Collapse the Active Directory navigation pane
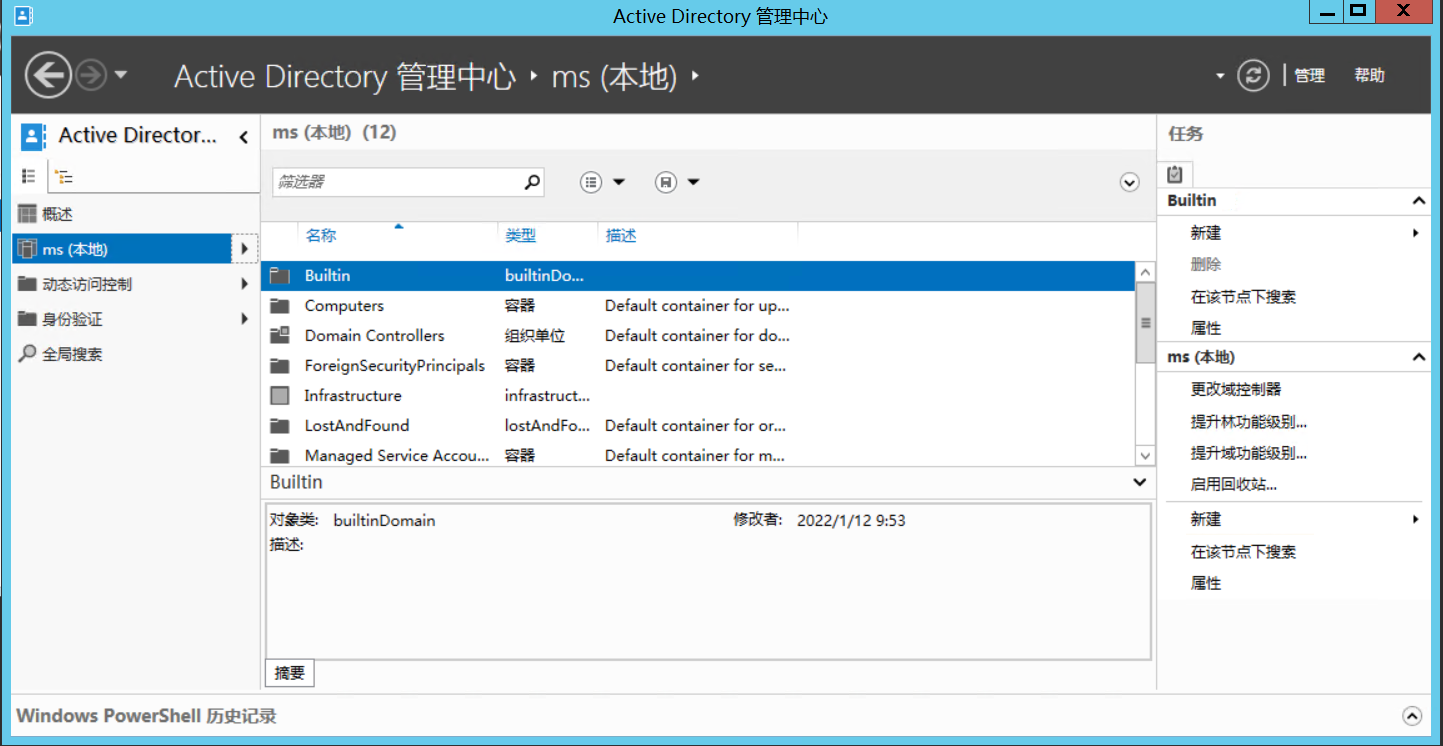This screenshot has width=1443, height=746. tap(243, 137)
